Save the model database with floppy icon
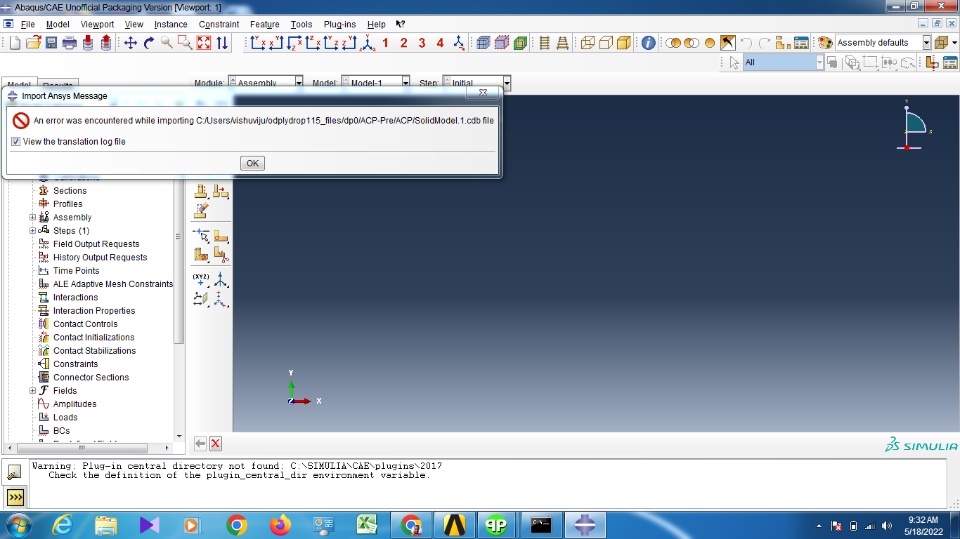 [51, 43]
